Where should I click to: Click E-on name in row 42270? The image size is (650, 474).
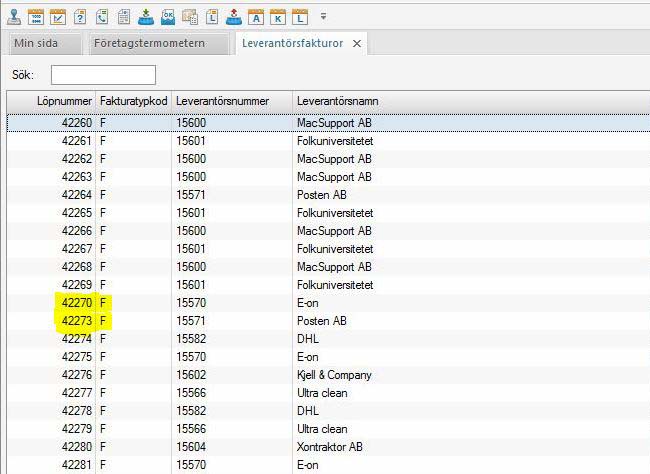pyautogui.click(x=308, y=303)
